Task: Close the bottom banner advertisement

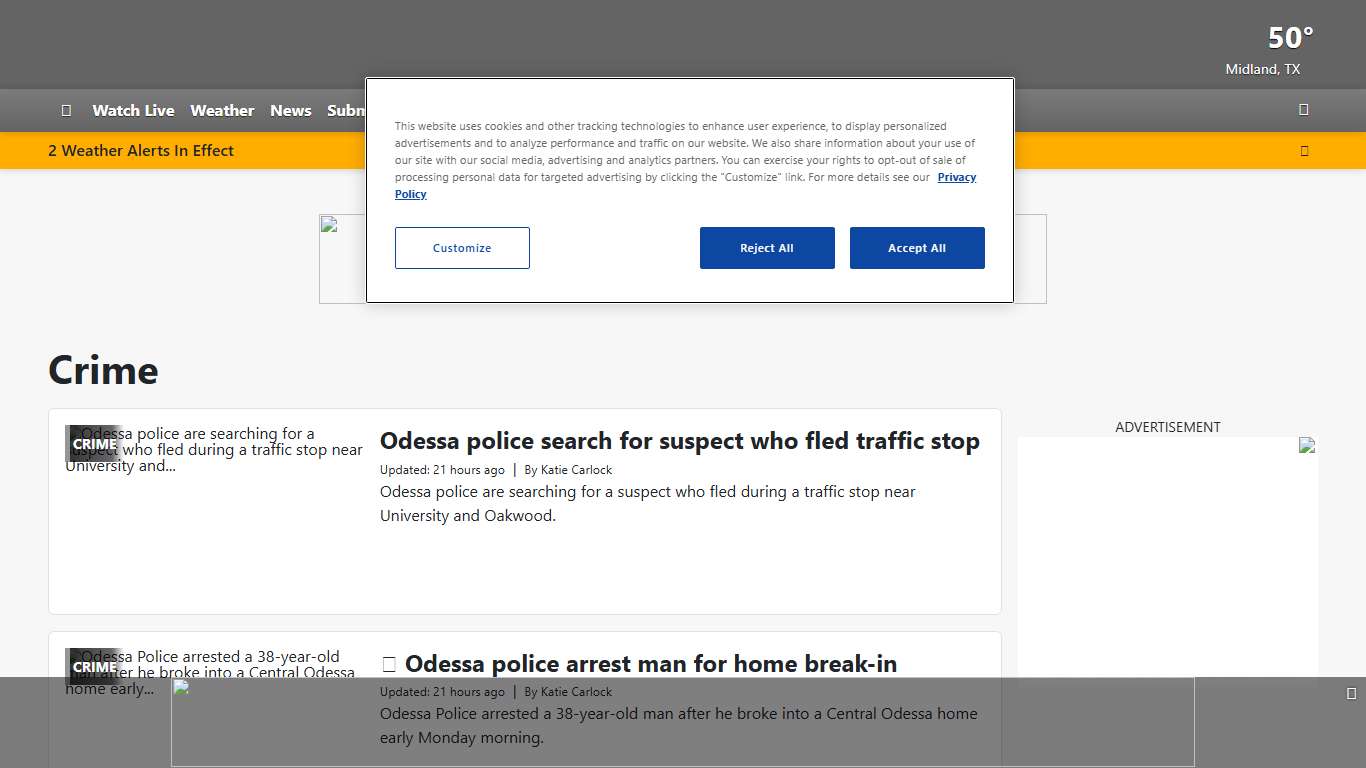Action: click(1351, 694)
